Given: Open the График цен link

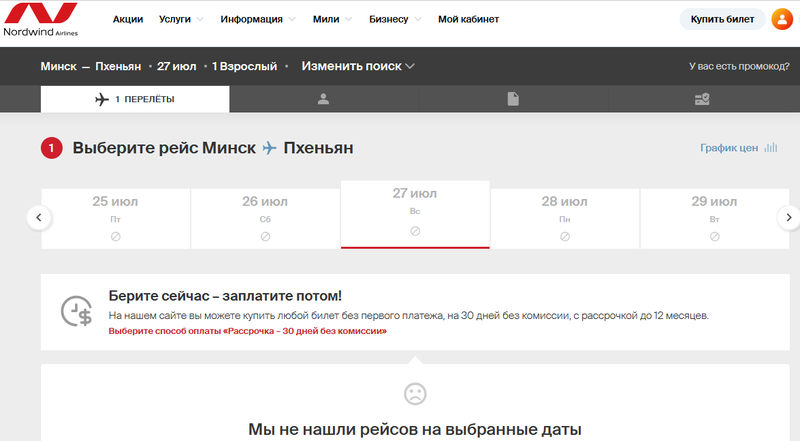Looking at the screenshot, I should [729, 148].
